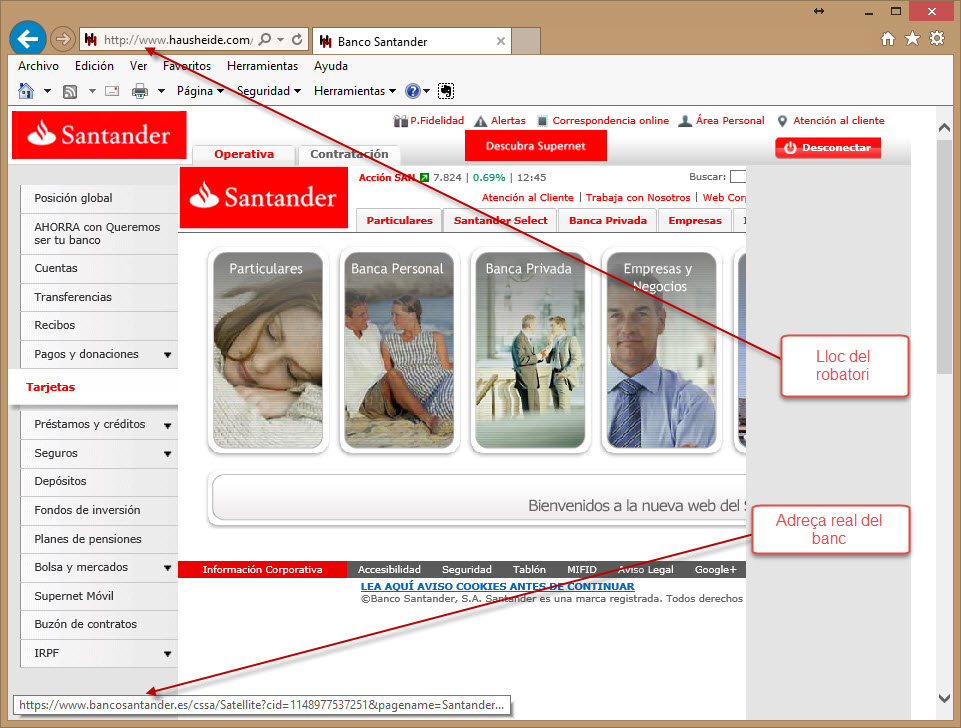This screenshot has height=728, width=961.
Task: Switch to the Contratación tab
Action: click(349, 154)
